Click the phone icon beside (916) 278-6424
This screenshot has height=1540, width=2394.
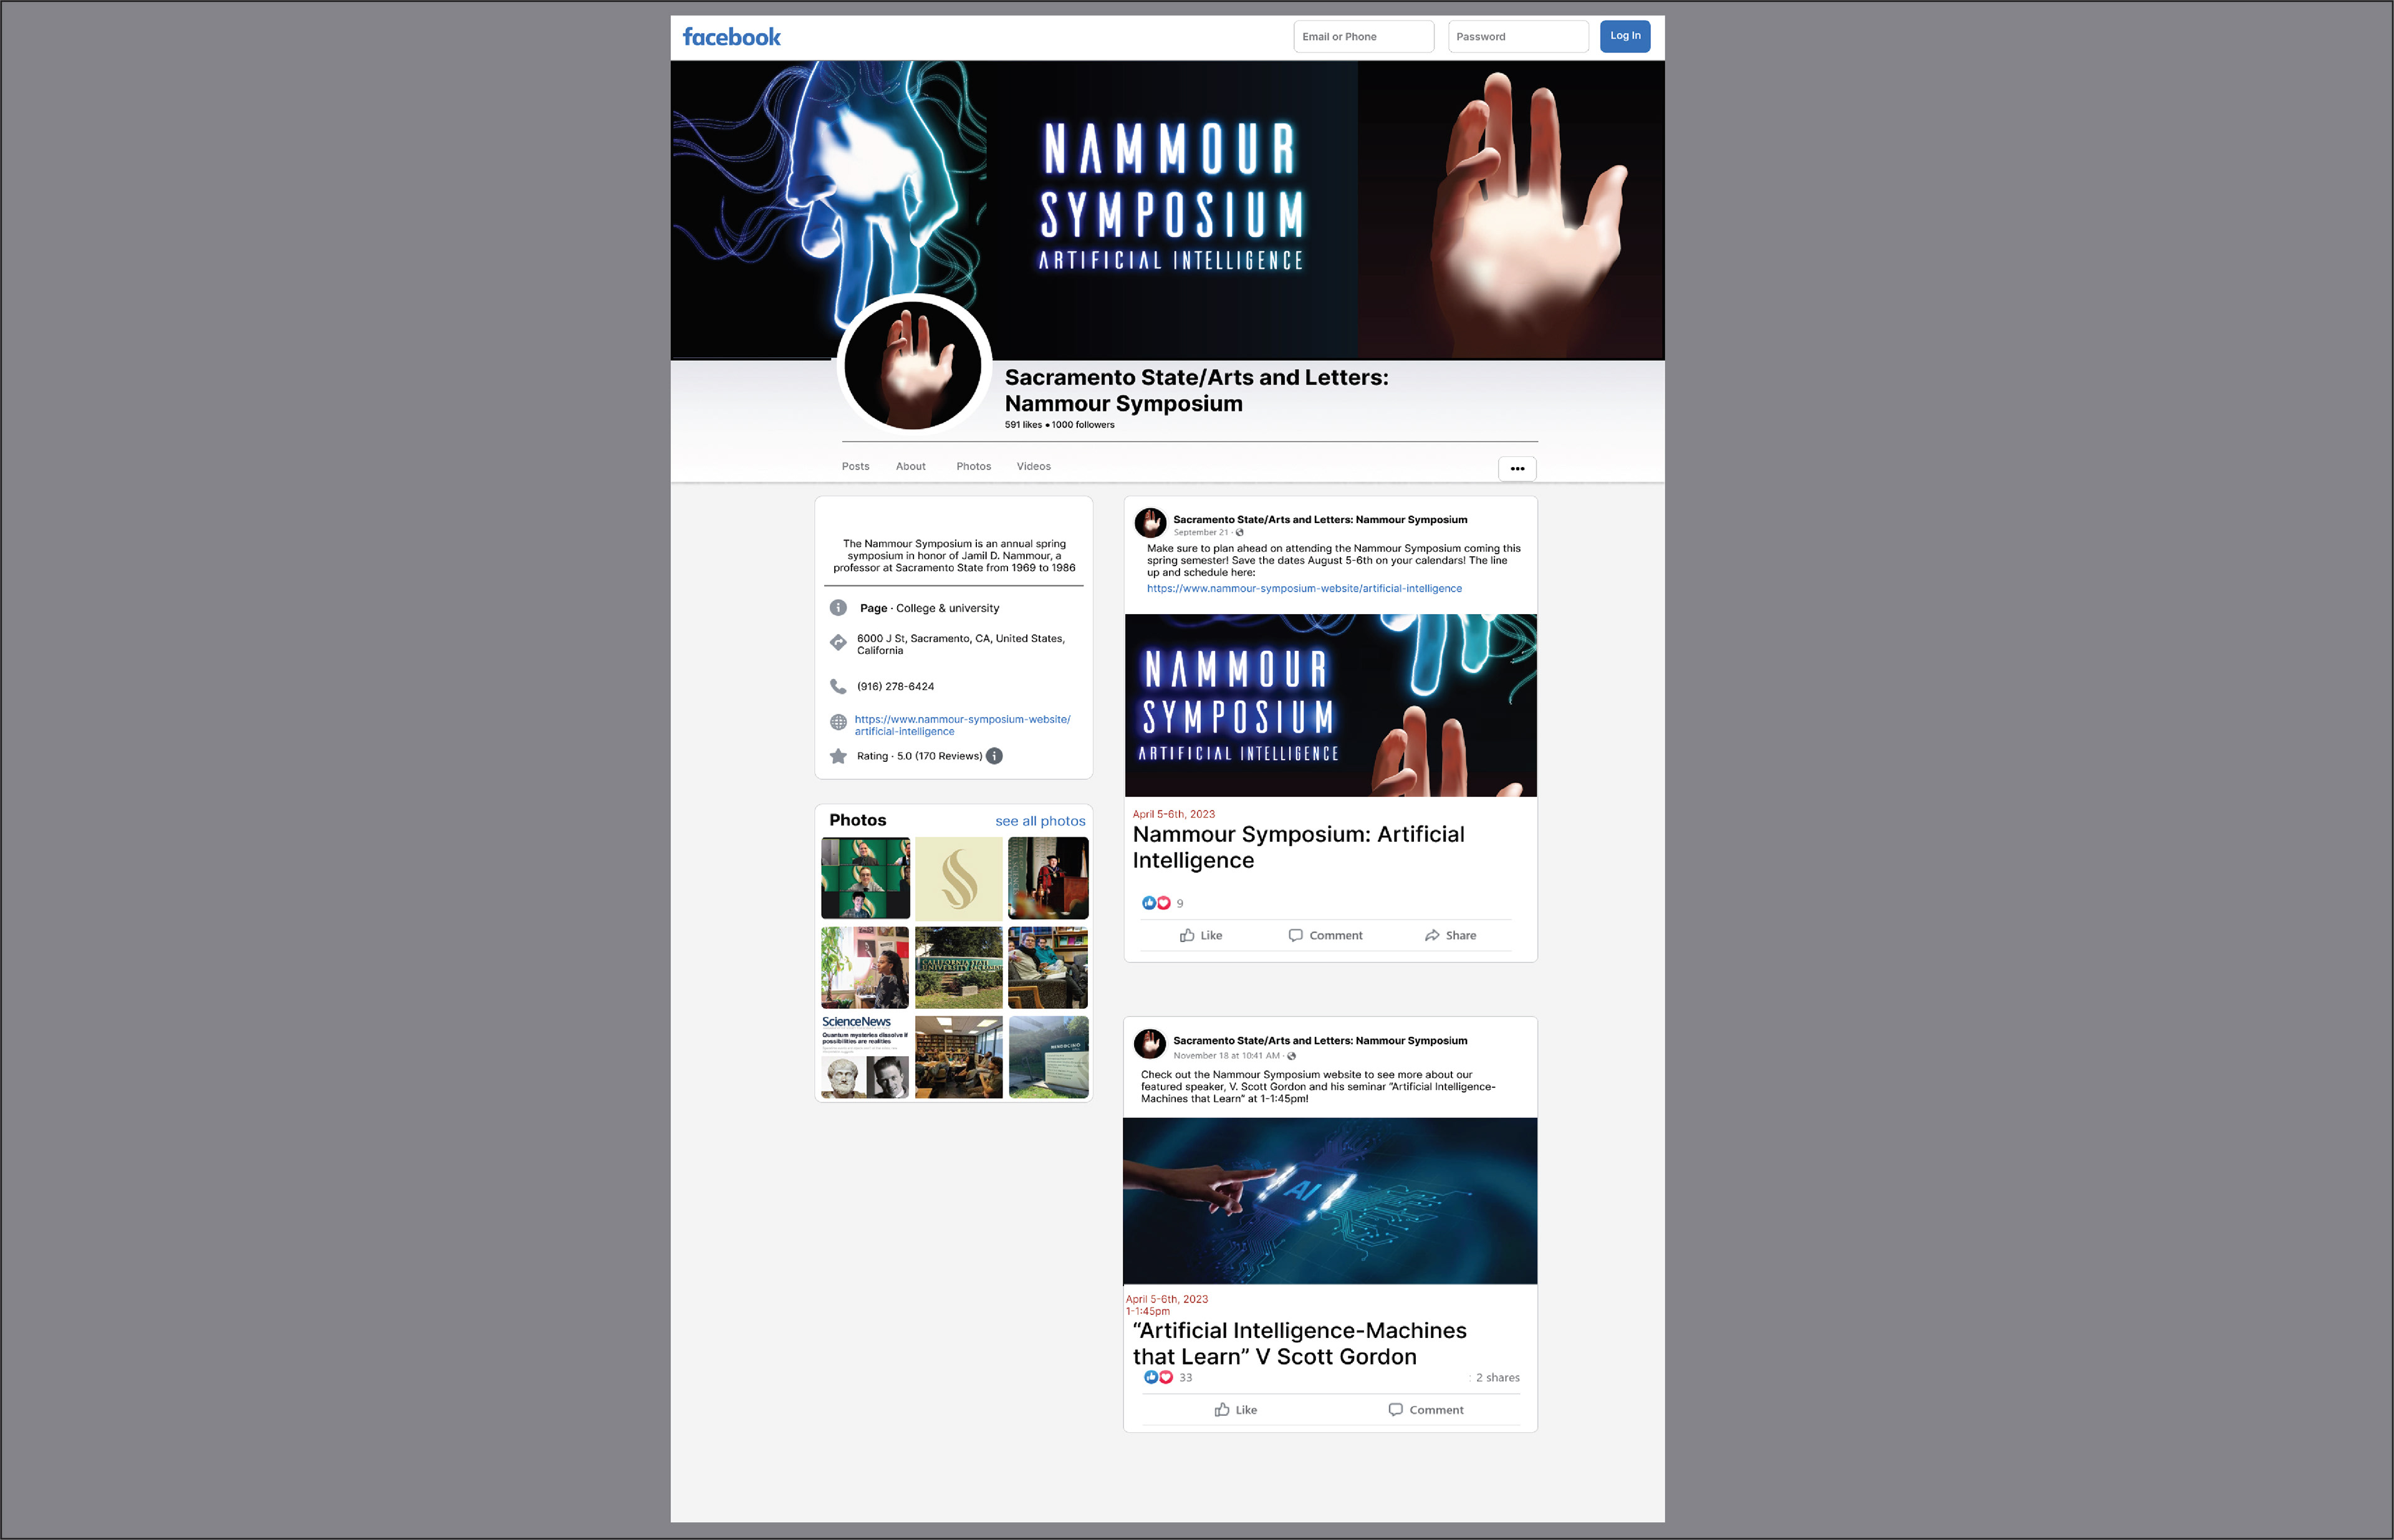[838, 686]
